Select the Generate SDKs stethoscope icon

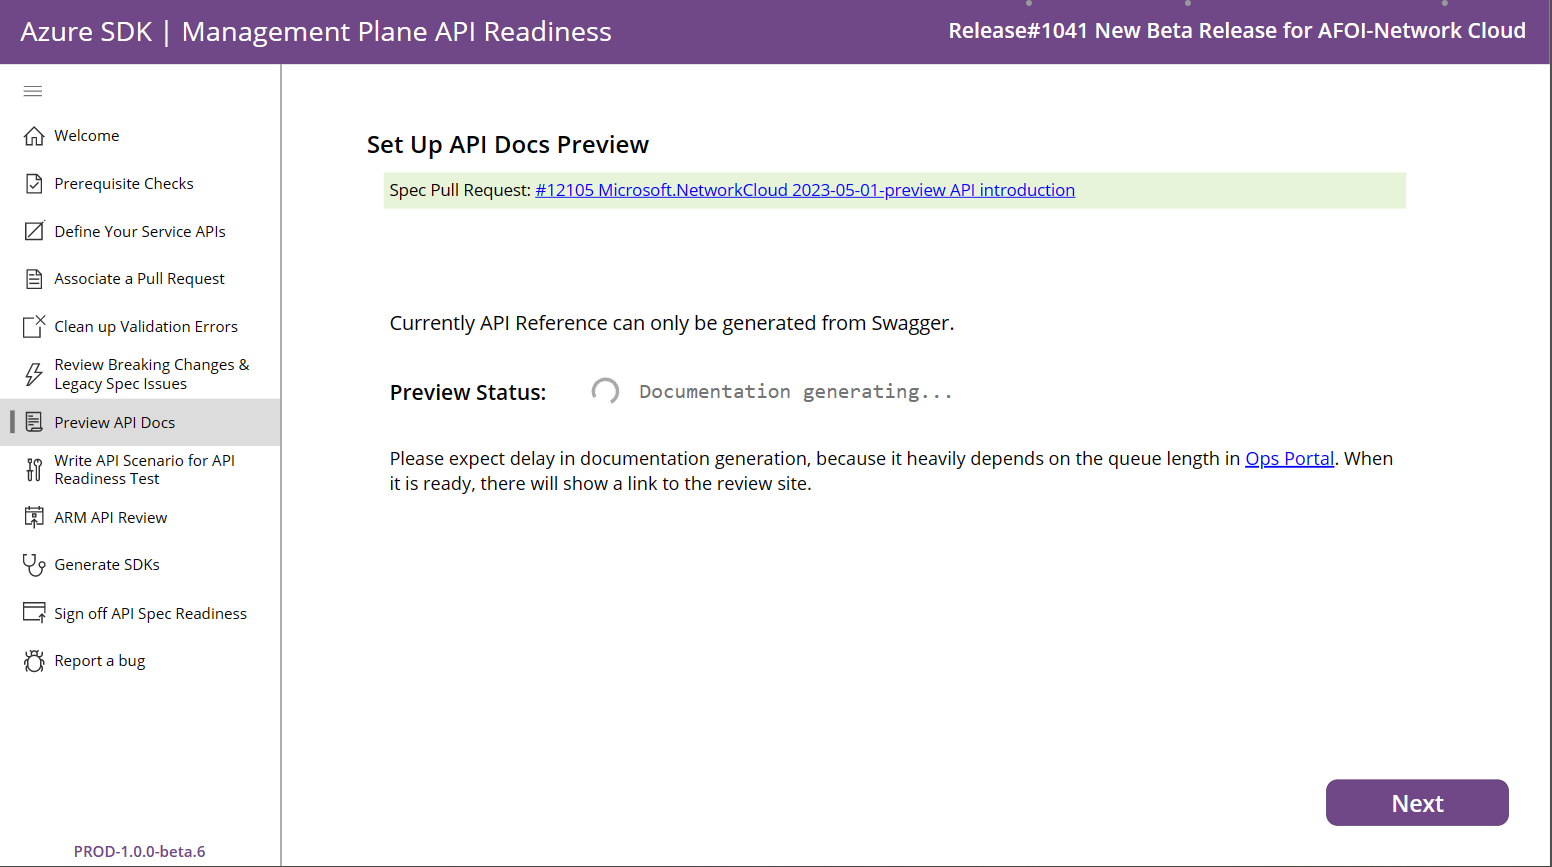click(x=32, y=564)
